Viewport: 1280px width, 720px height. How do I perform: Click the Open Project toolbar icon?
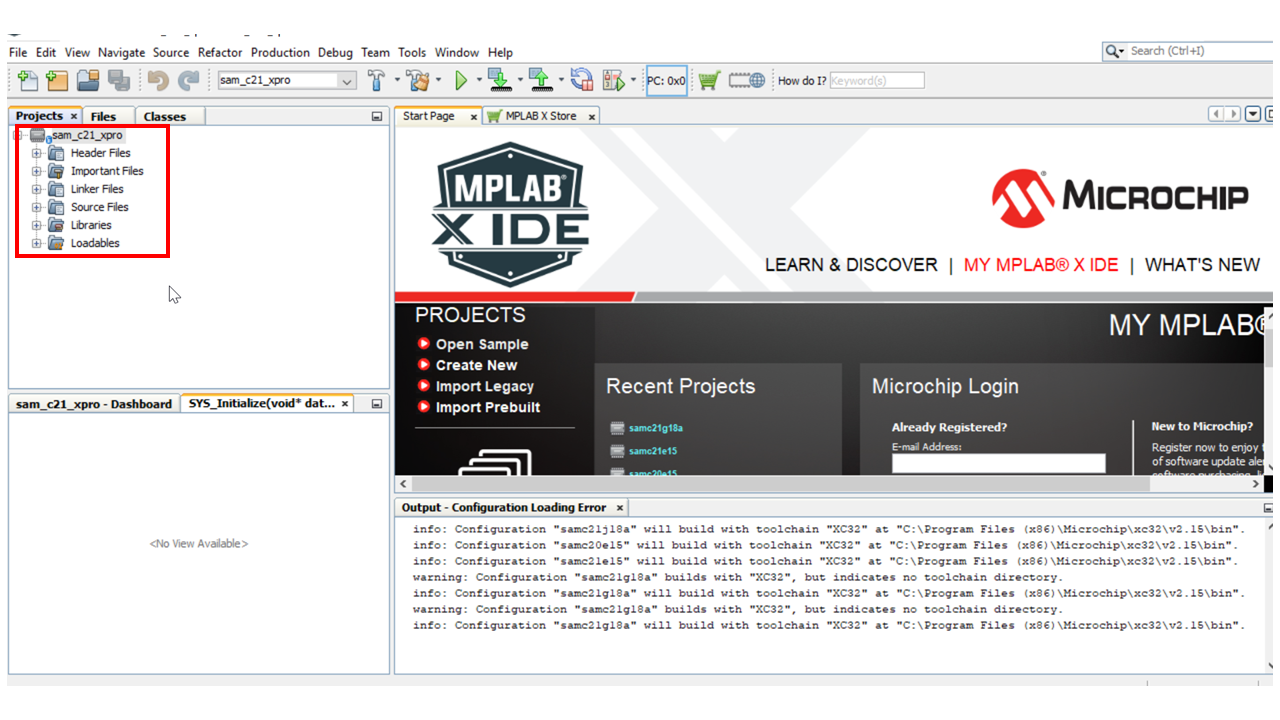(x=88, y=81)
